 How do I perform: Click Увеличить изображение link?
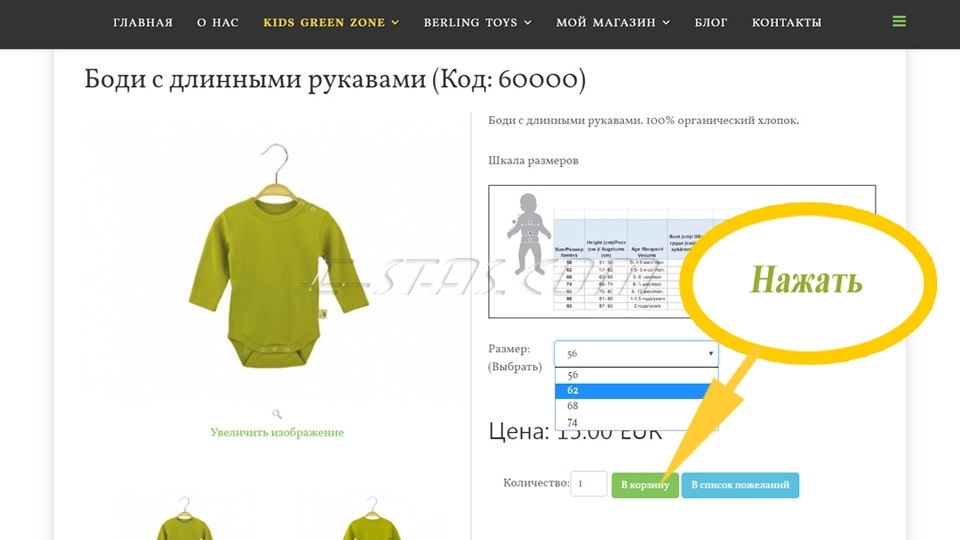277,432
